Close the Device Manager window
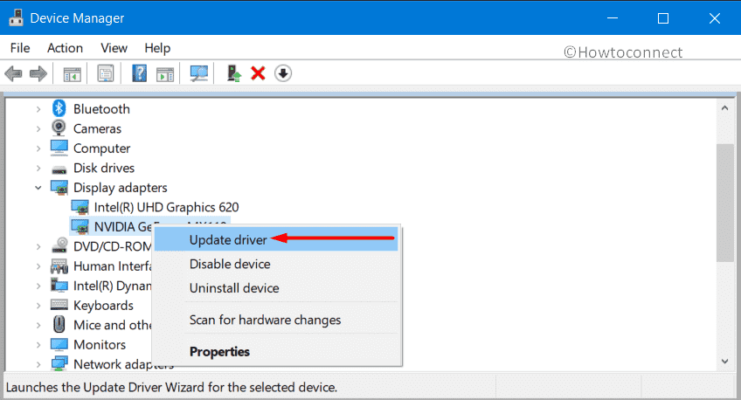 [x=715, y=18]
